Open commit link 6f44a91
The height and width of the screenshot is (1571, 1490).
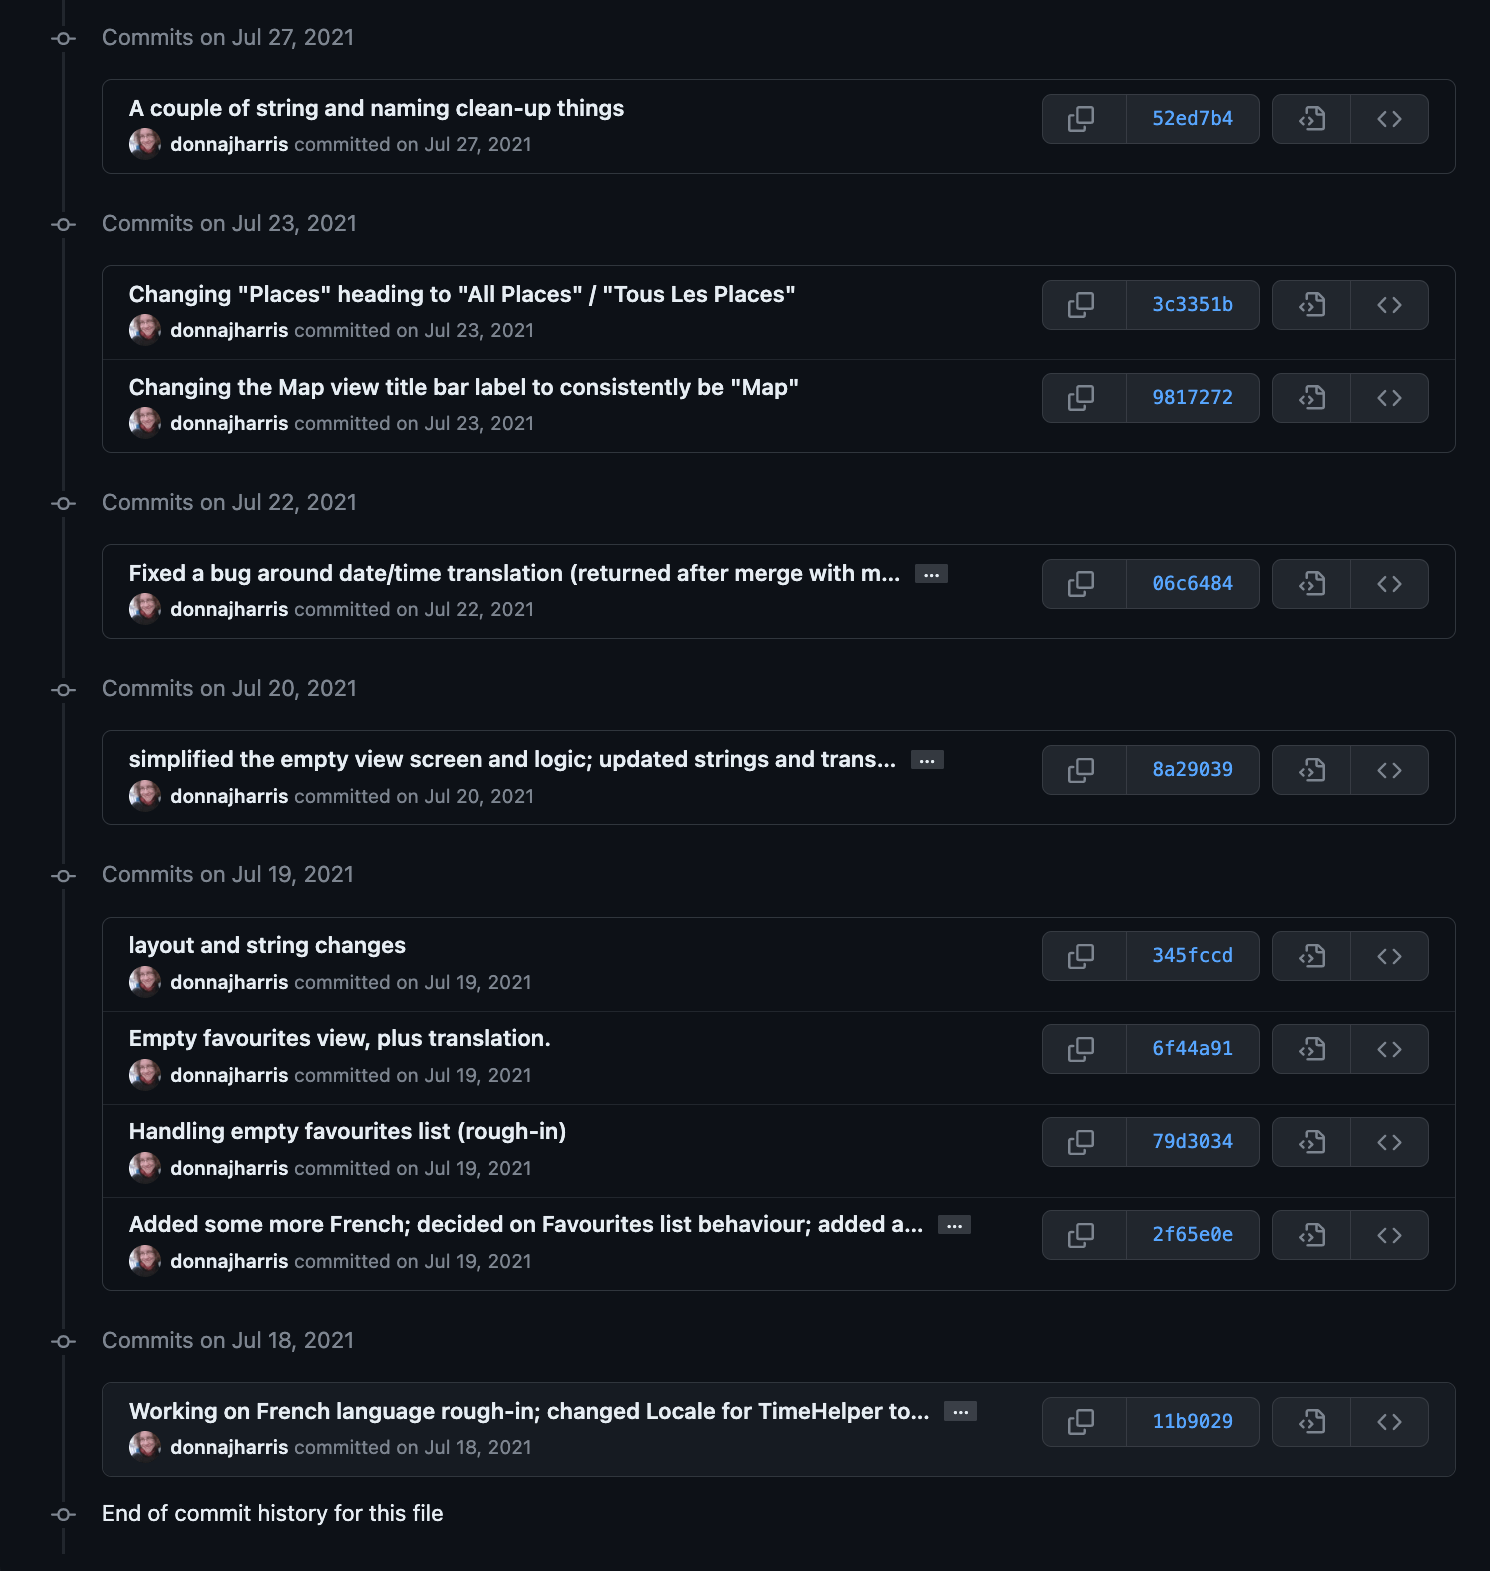point(1193,1048)
